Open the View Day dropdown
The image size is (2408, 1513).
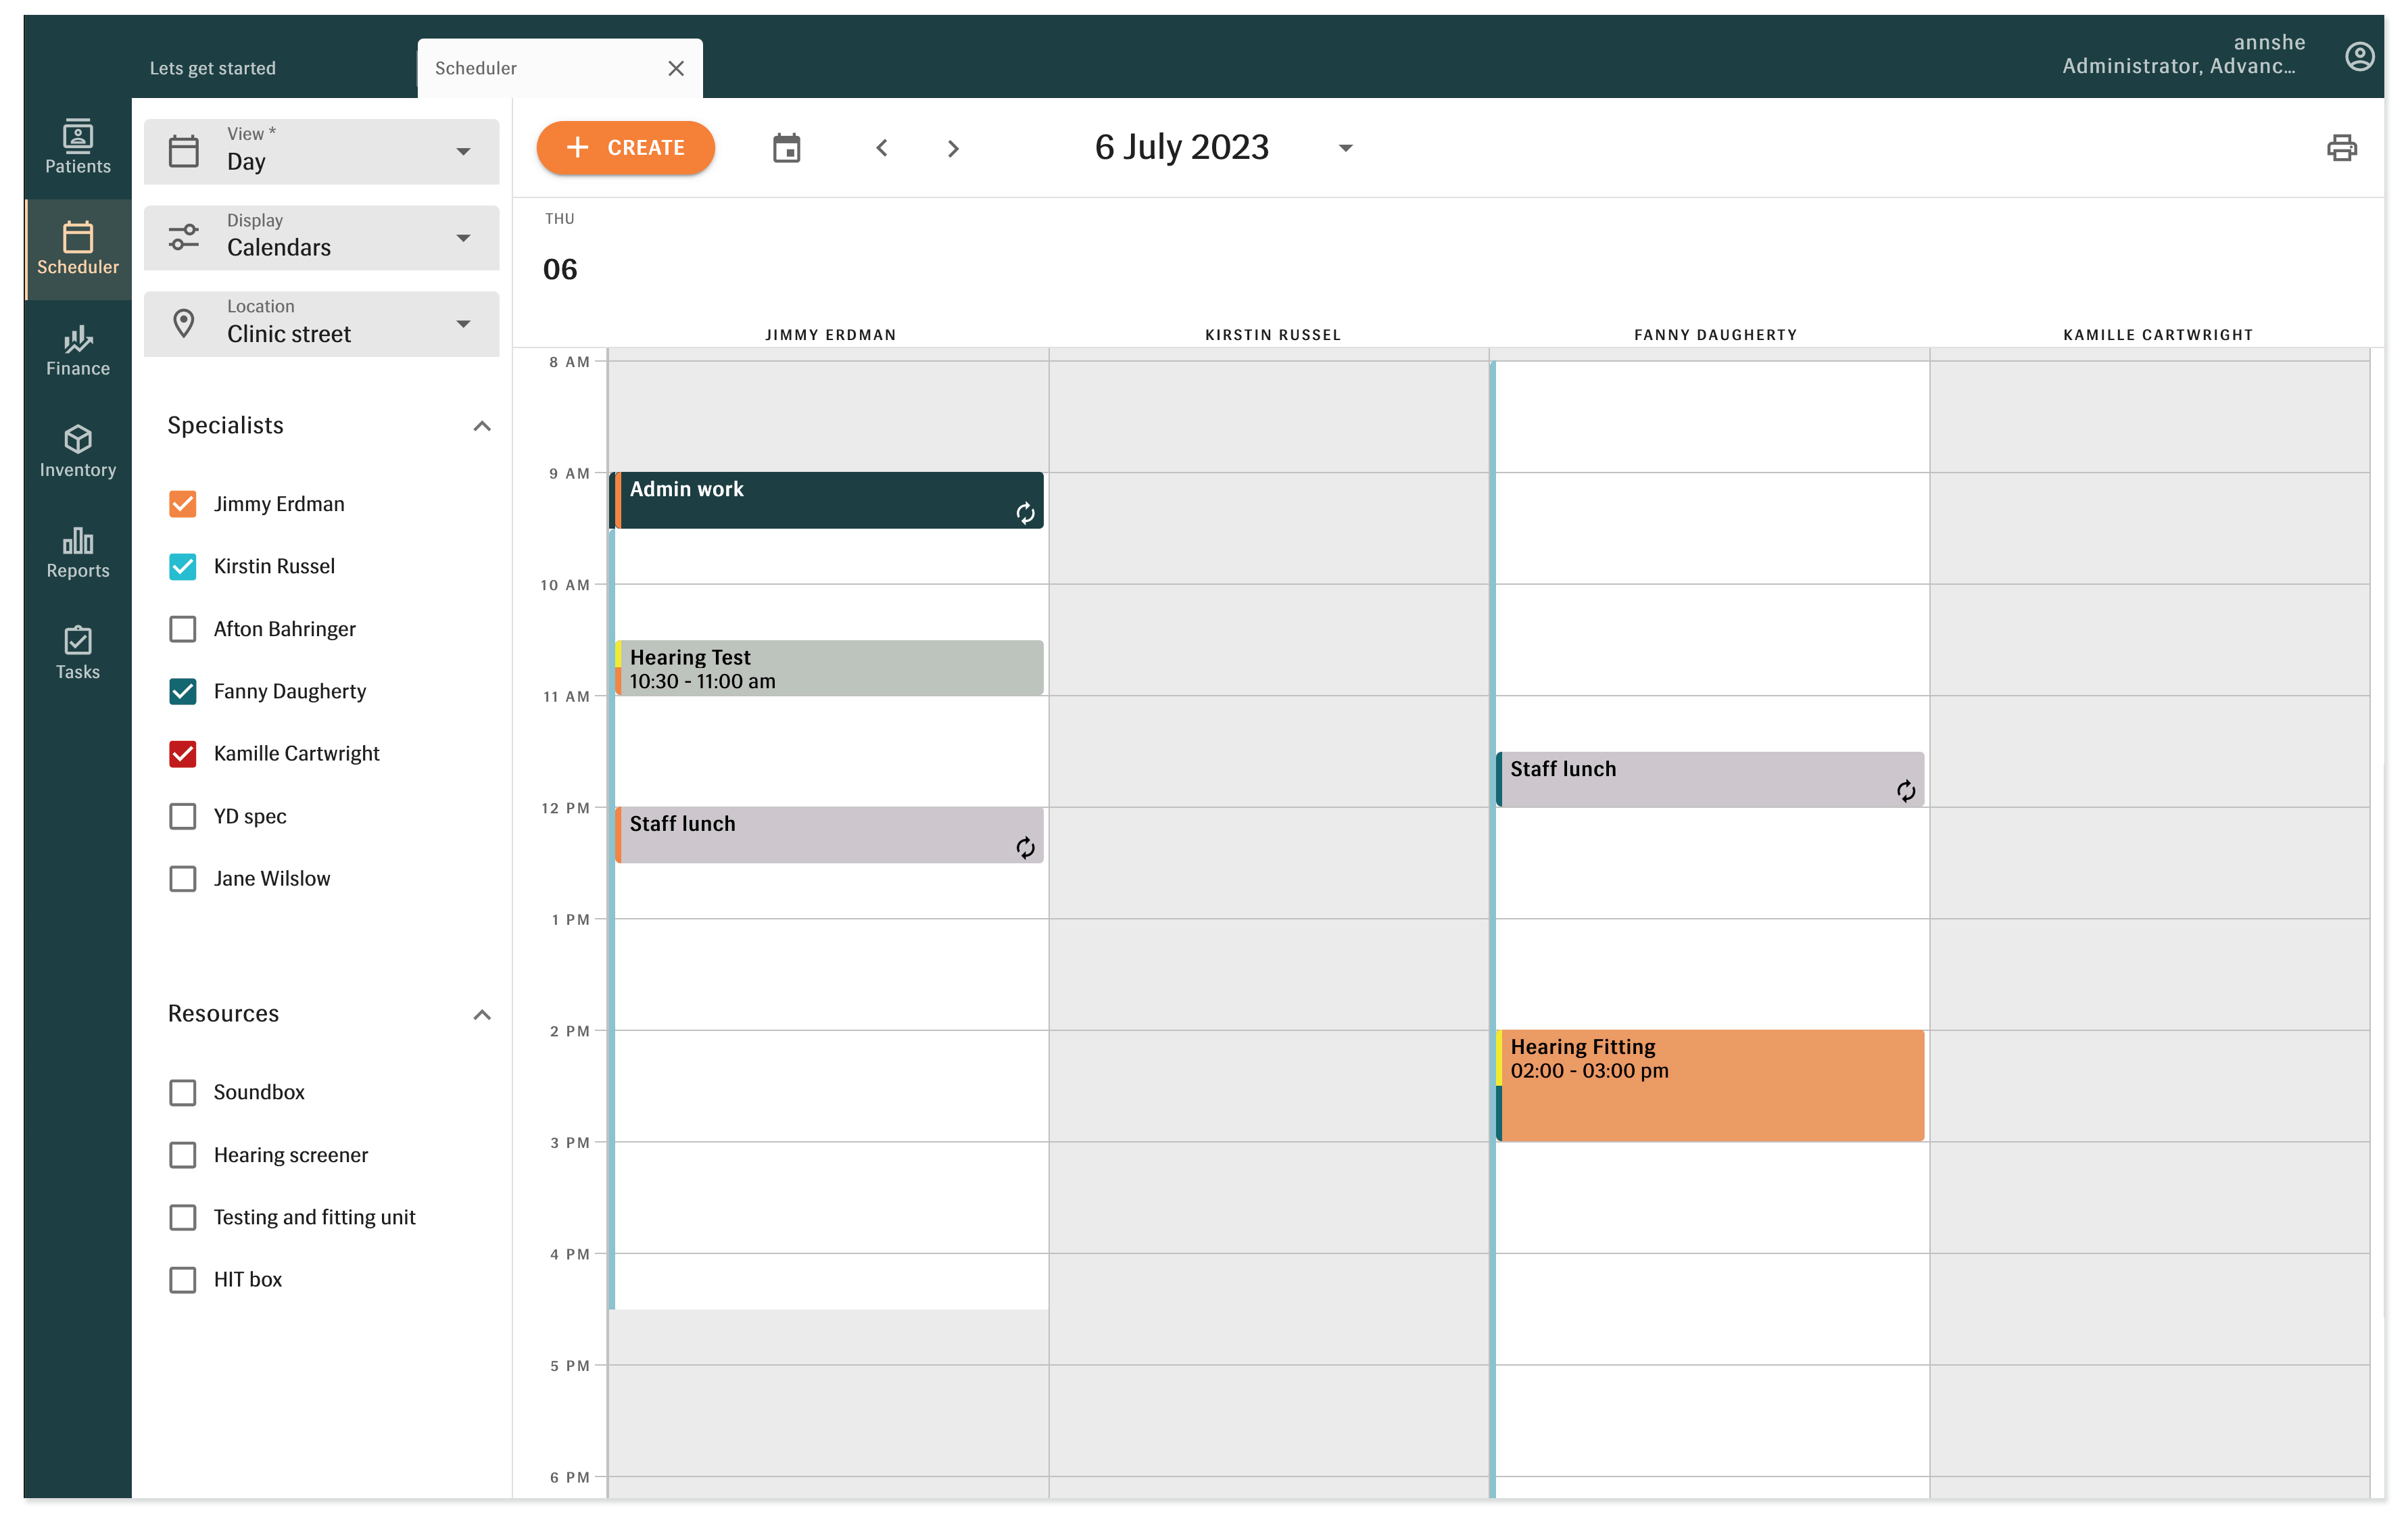[x=321, y=151]
